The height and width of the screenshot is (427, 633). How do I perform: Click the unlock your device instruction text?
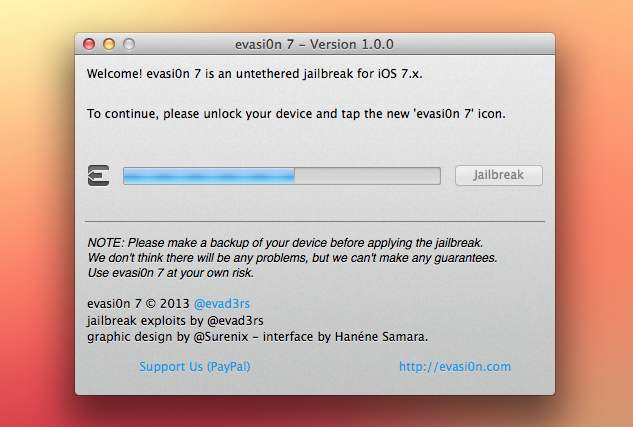(x=296, y=114)
